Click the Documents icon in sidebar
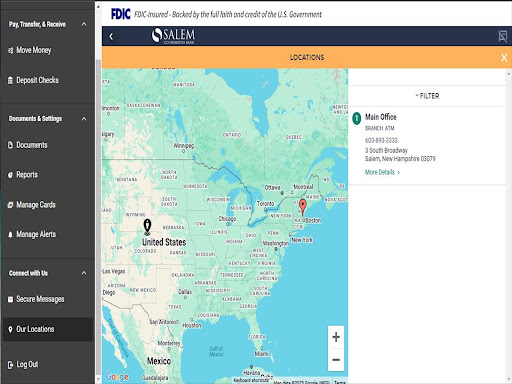The height and width of the screenshot is (384, 512). [10, 145]
